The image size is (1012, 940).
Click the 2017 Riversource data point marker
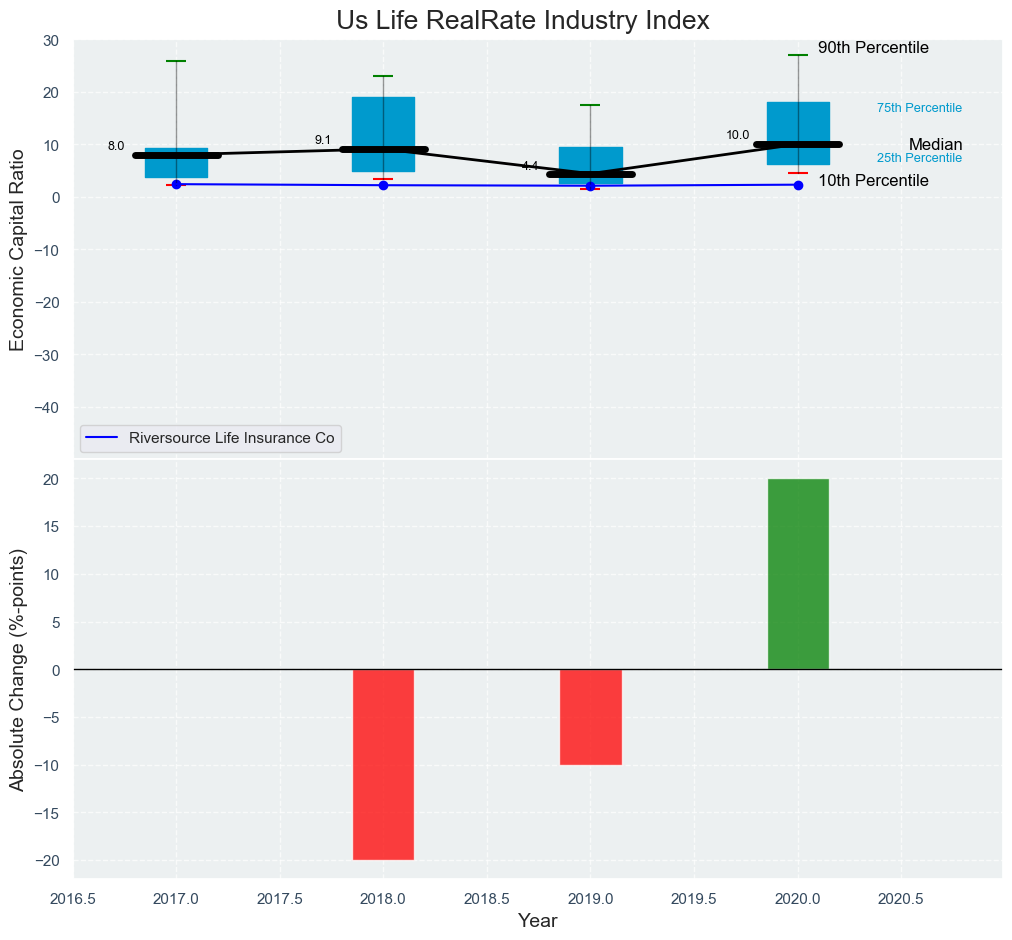(176, 184)
